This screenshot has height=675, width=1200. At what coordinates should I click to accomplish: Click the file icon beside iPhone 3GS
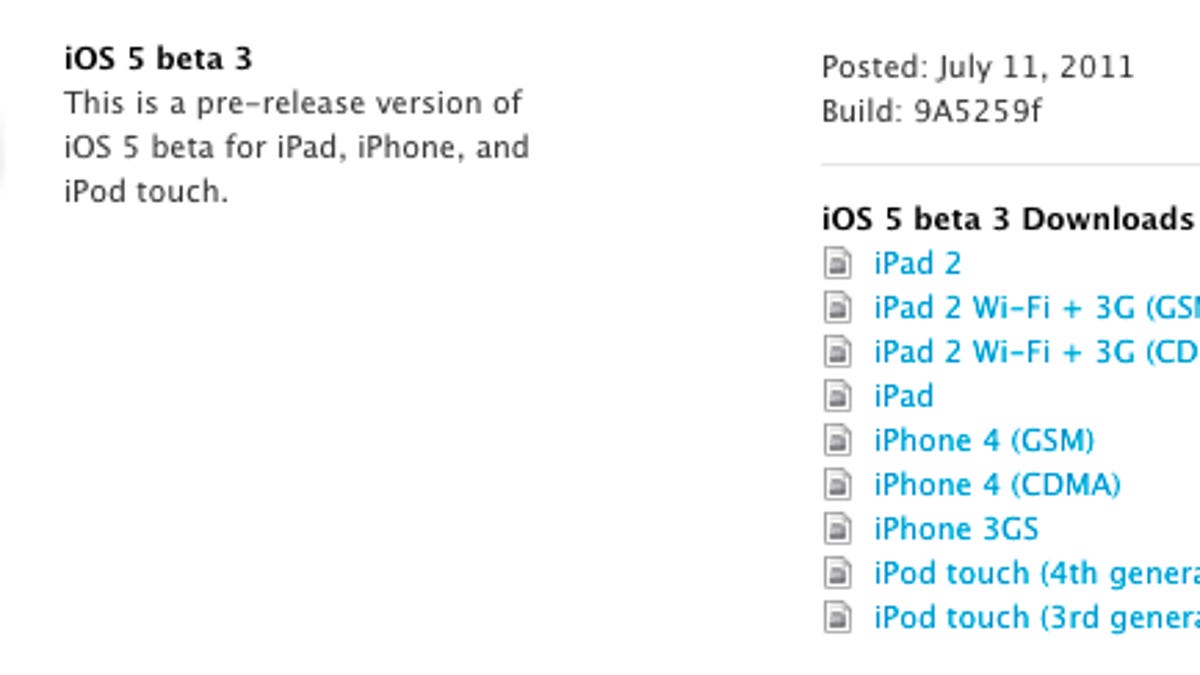pos(840,528)
